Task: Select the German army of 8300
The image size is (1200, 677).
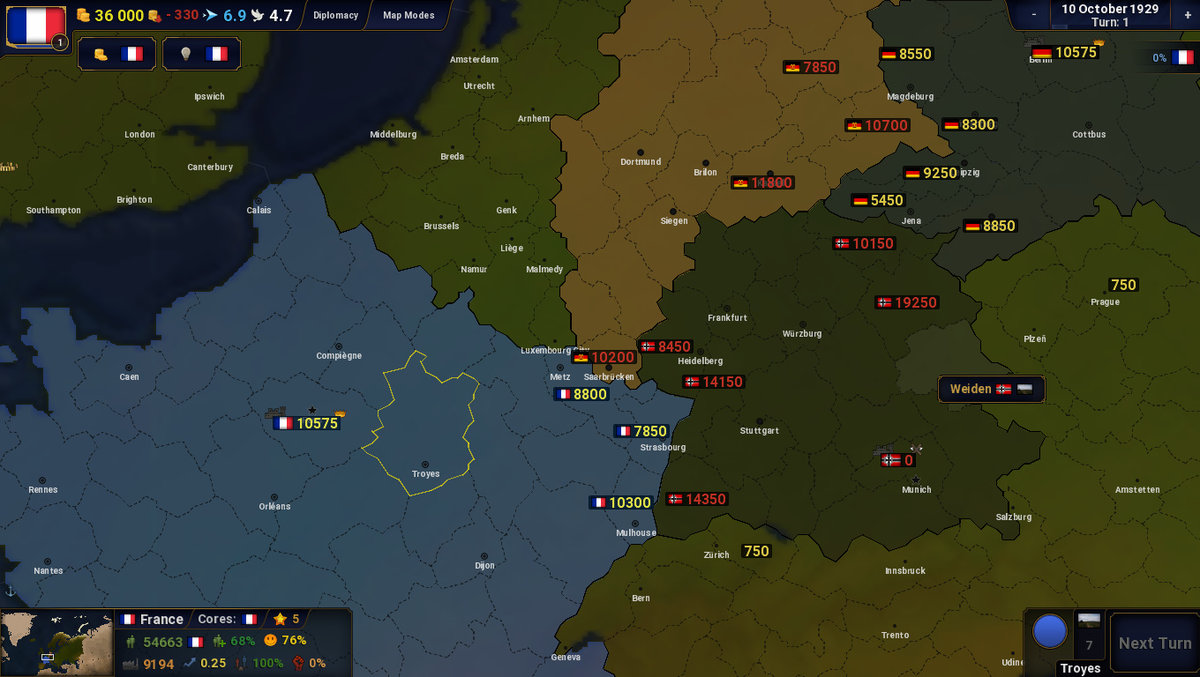Action: click(x=970, y=124)
